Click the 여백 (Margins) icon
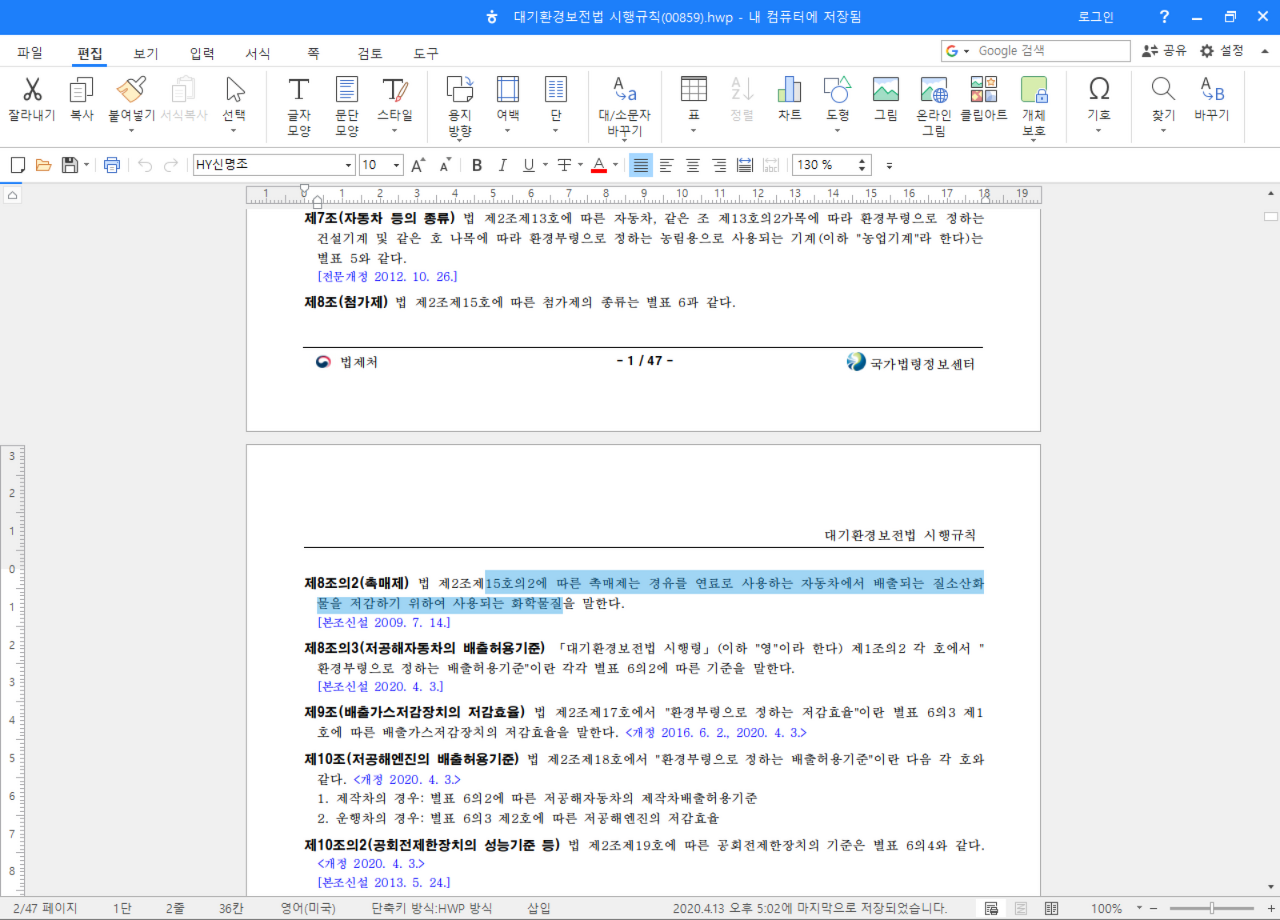1280x920 pixels. 508,90
